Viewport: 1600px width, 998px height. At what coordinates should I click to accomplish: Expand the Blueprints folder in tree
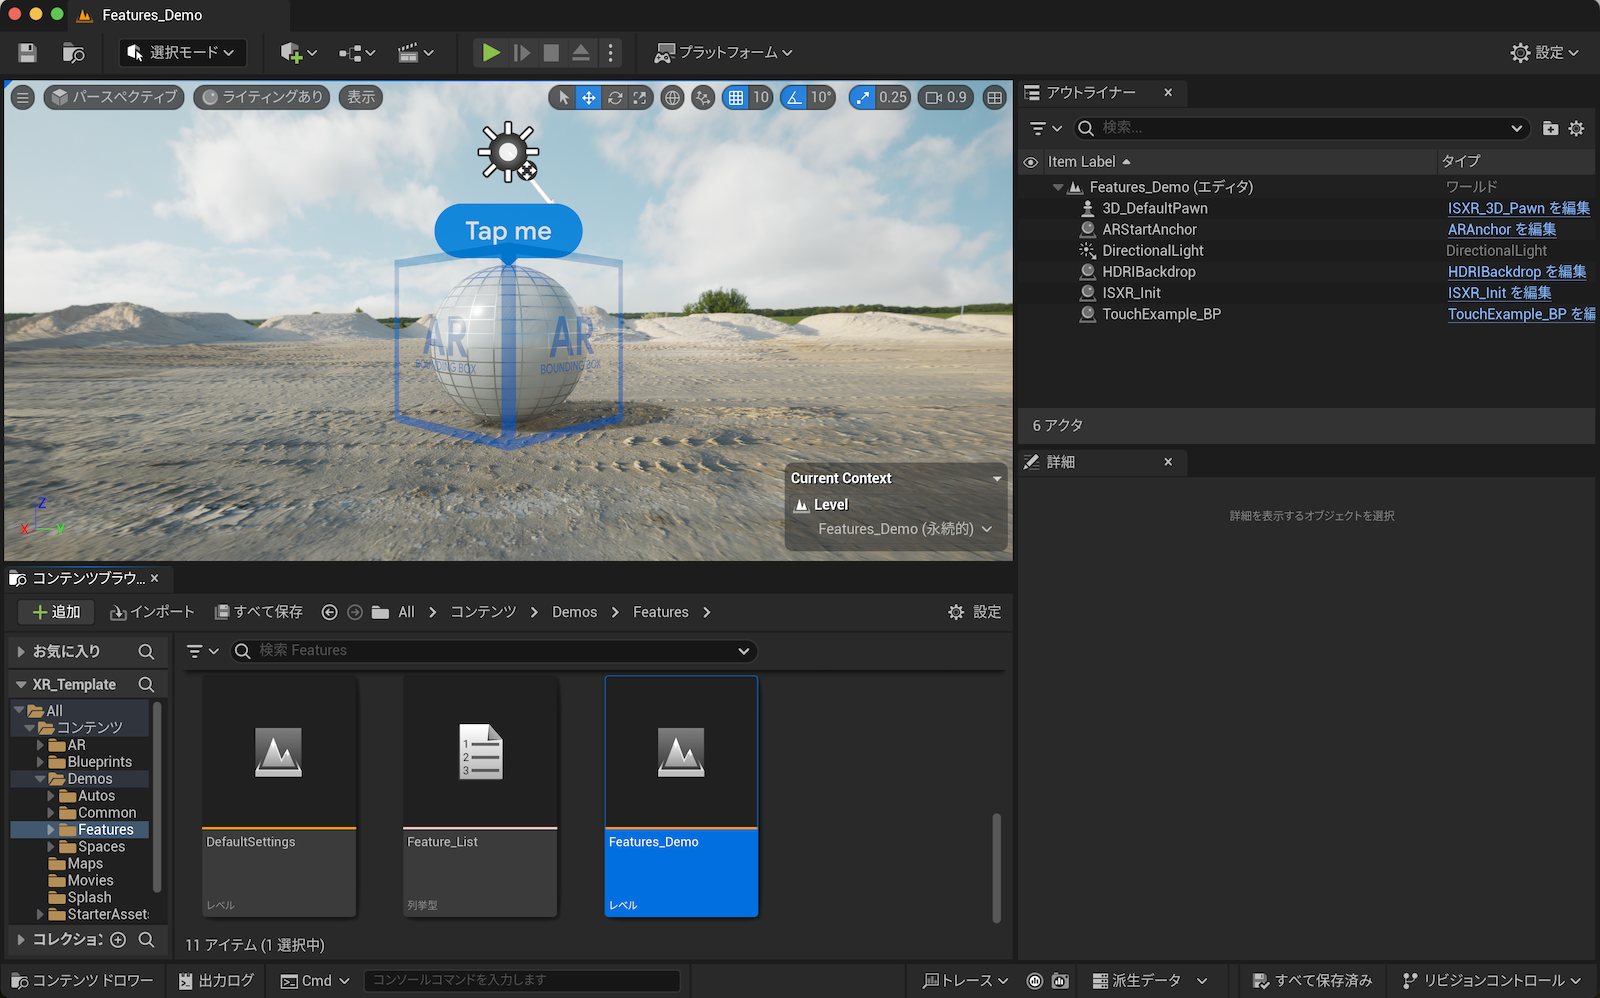click(x=40, y=762)
